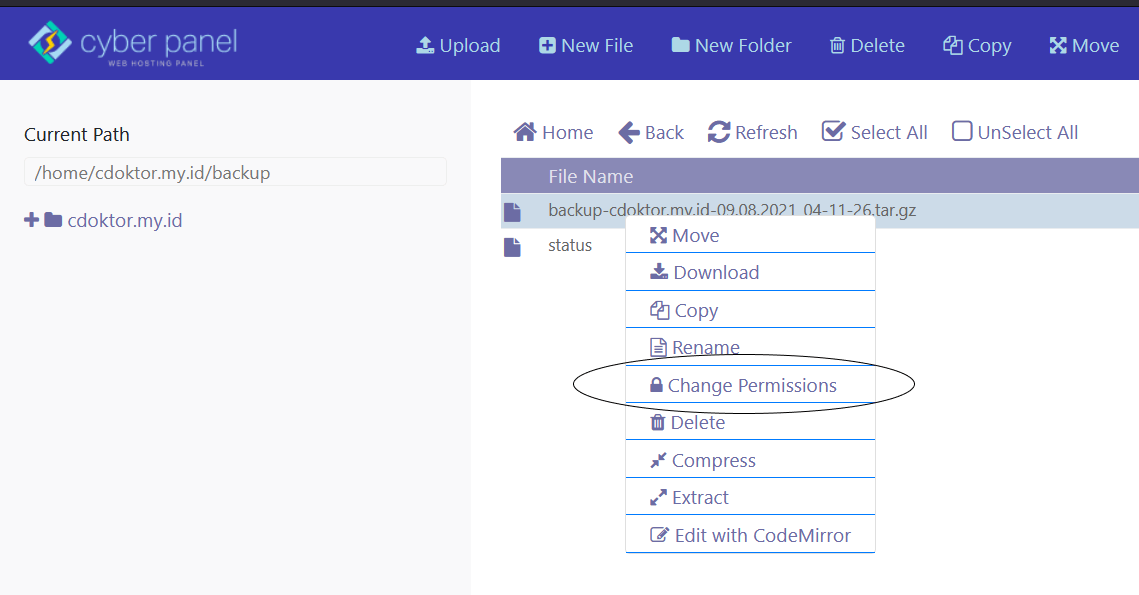Click the Back navigation button

tap(651, 133)
